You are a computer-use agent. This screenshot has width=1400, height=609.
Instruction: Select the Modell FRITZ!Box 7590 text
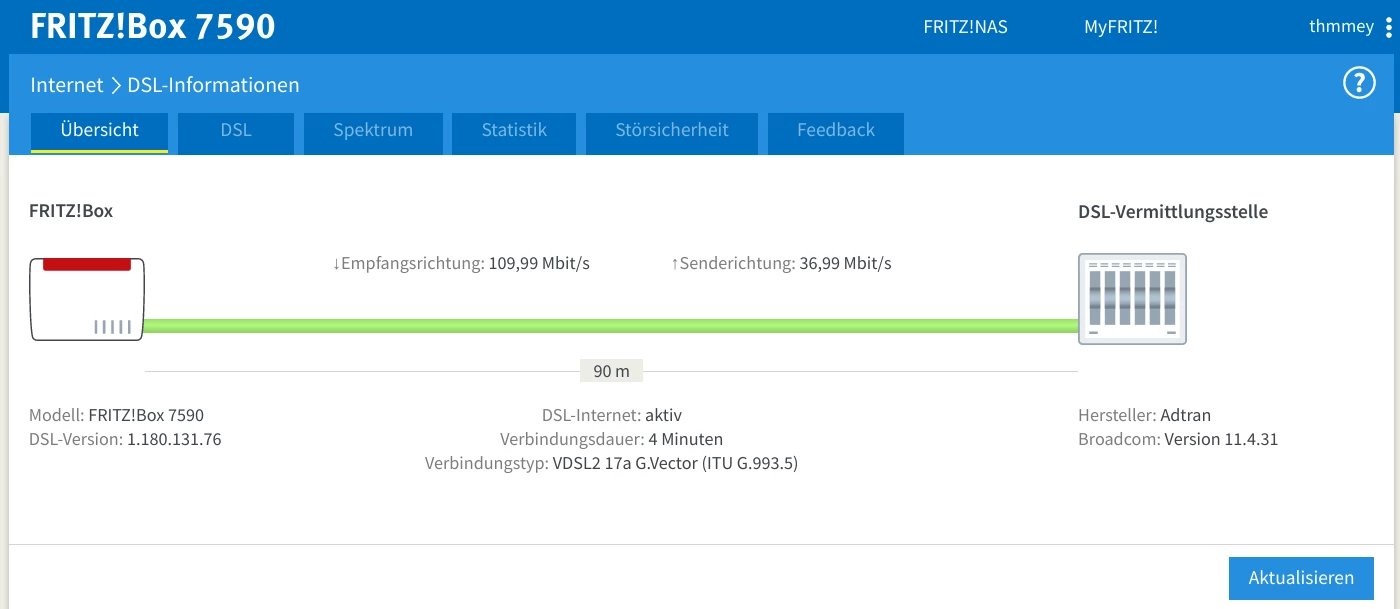pos(116,415)
